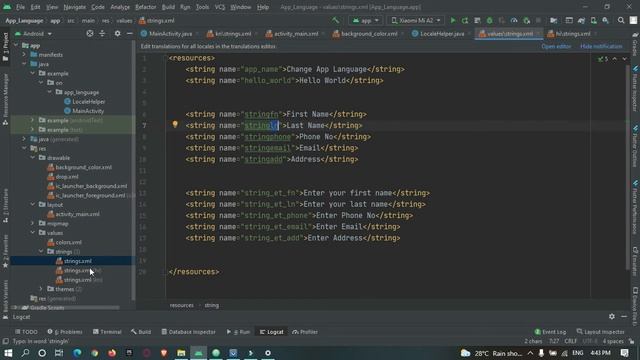Open Project panel settings gear
This screenshot has height=360, width=640.
point(118,33)
